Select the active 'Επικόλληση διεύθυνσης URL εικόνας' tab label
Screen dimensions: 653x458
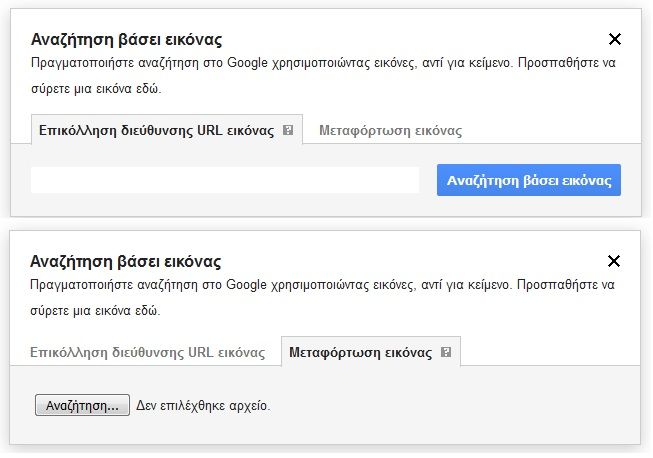pyautogui.click(x=157, y=131)
